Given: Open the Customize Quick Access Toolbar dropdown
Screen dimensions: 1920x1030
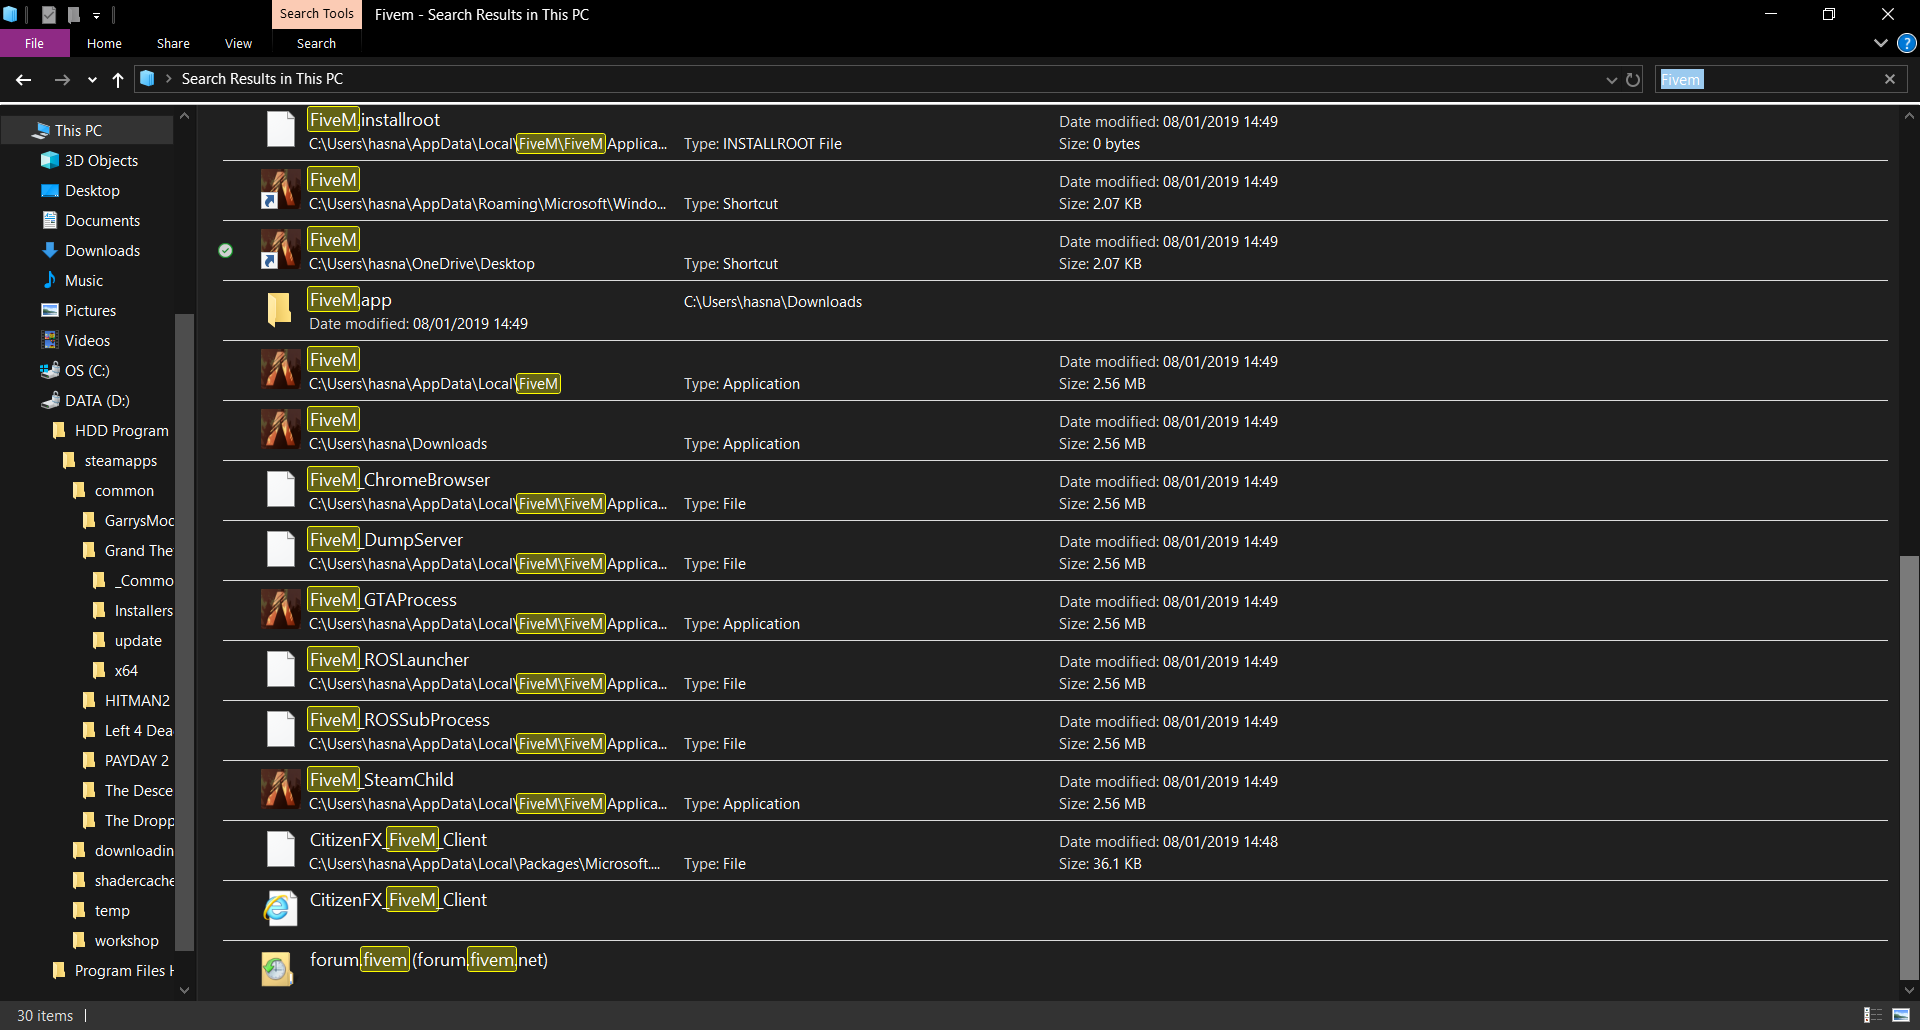Looking at the screenshot, I should point(97,15).
